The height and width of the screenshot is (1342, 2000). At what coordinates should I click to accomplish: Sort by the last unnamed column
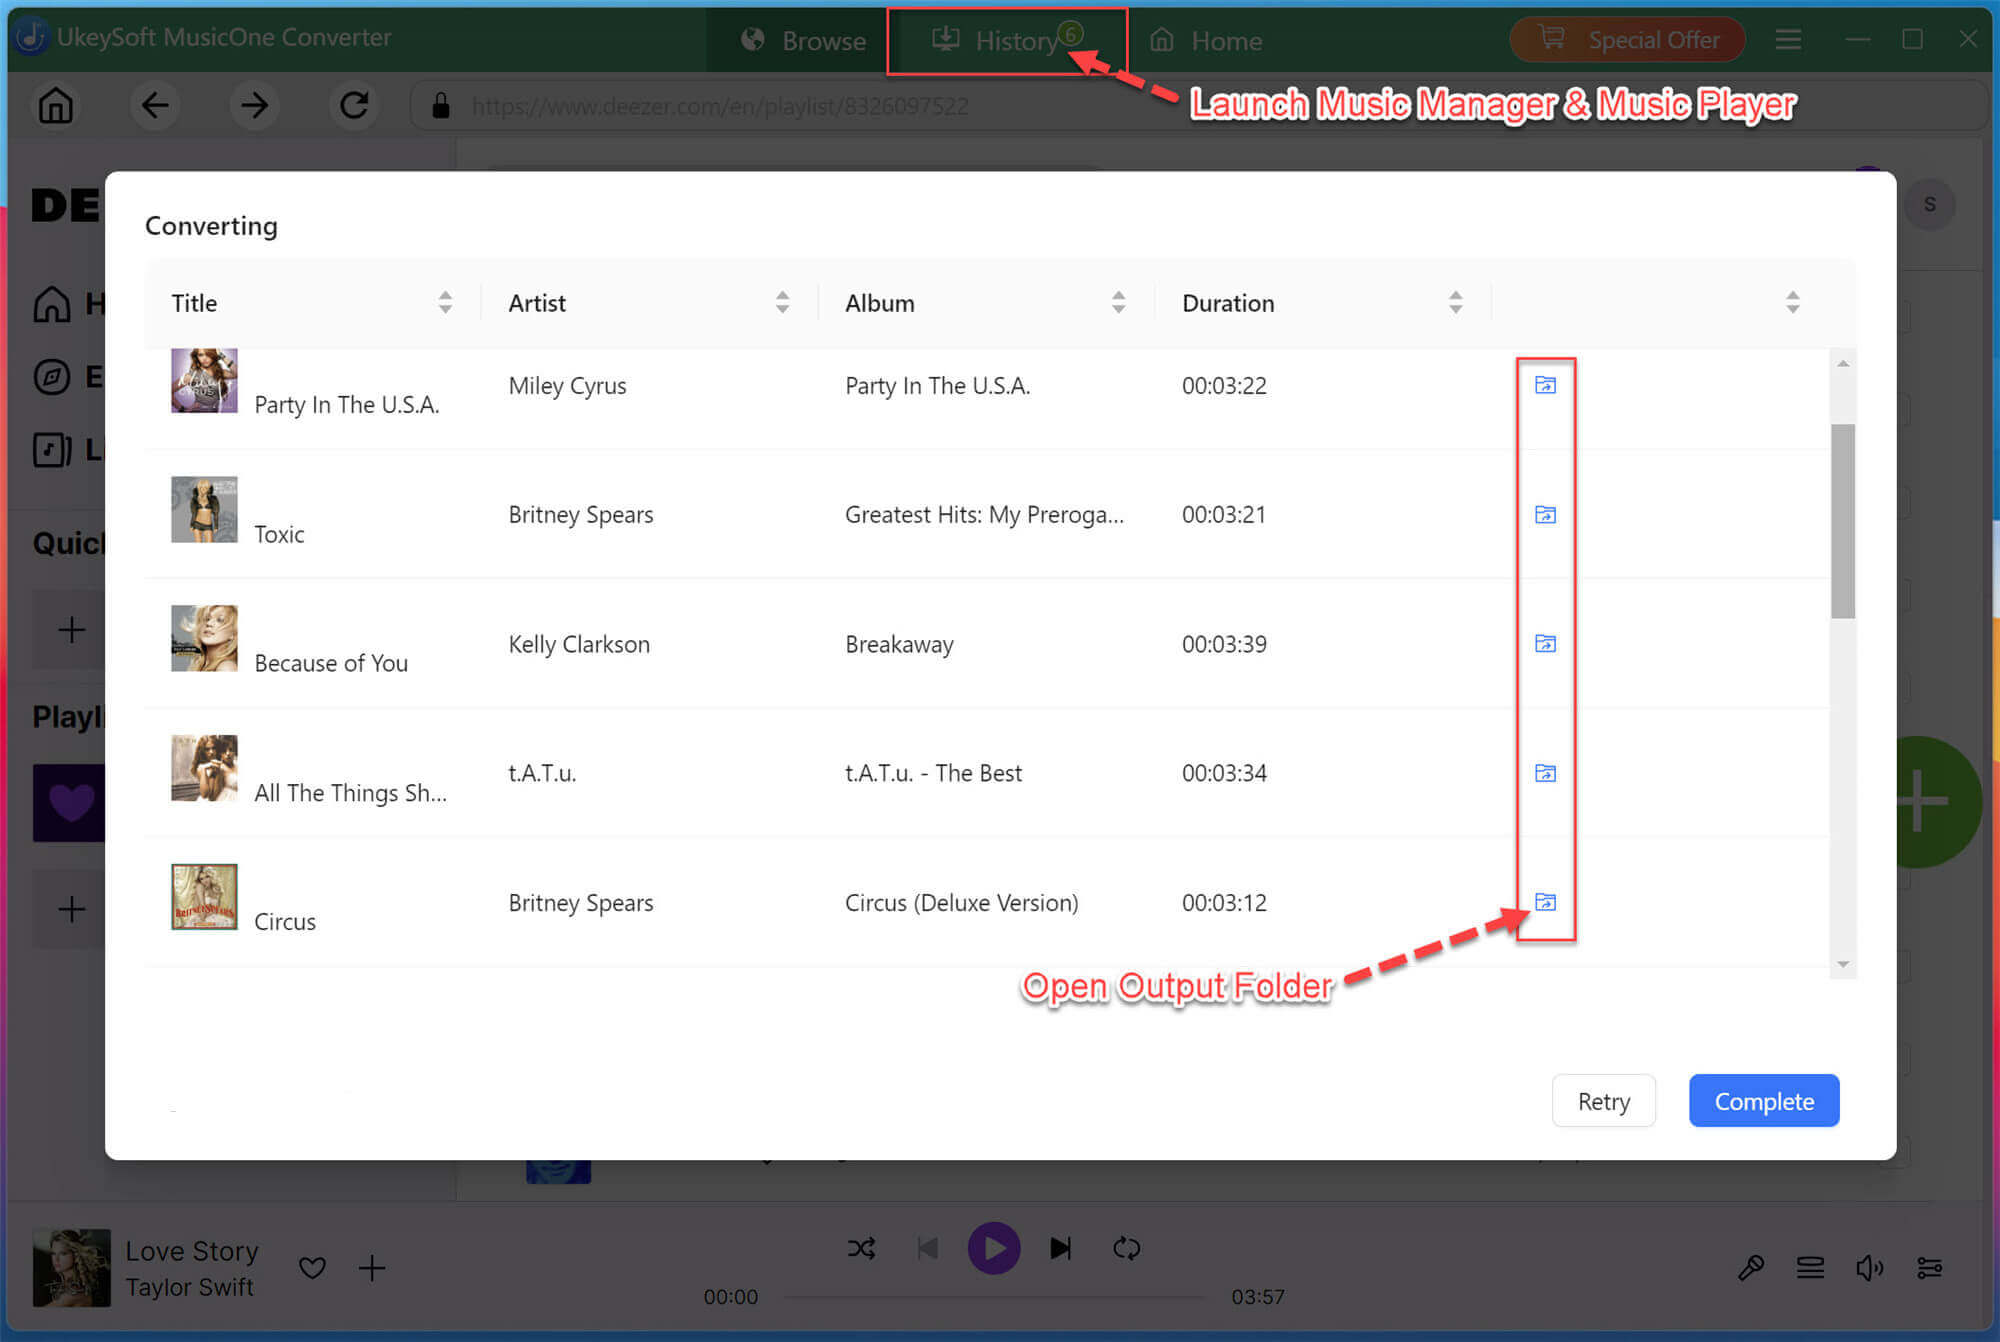pos(1792,303)
